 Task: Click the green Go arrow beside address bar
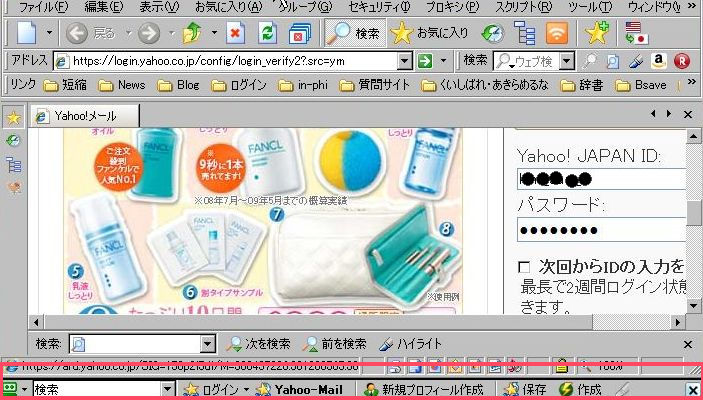point(425,61)
